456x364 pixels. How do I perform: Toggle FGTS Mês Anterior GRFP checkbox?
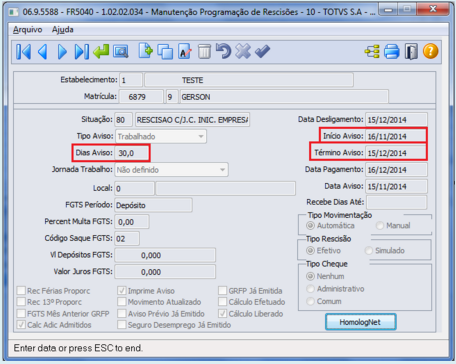(x=21, y=313)
